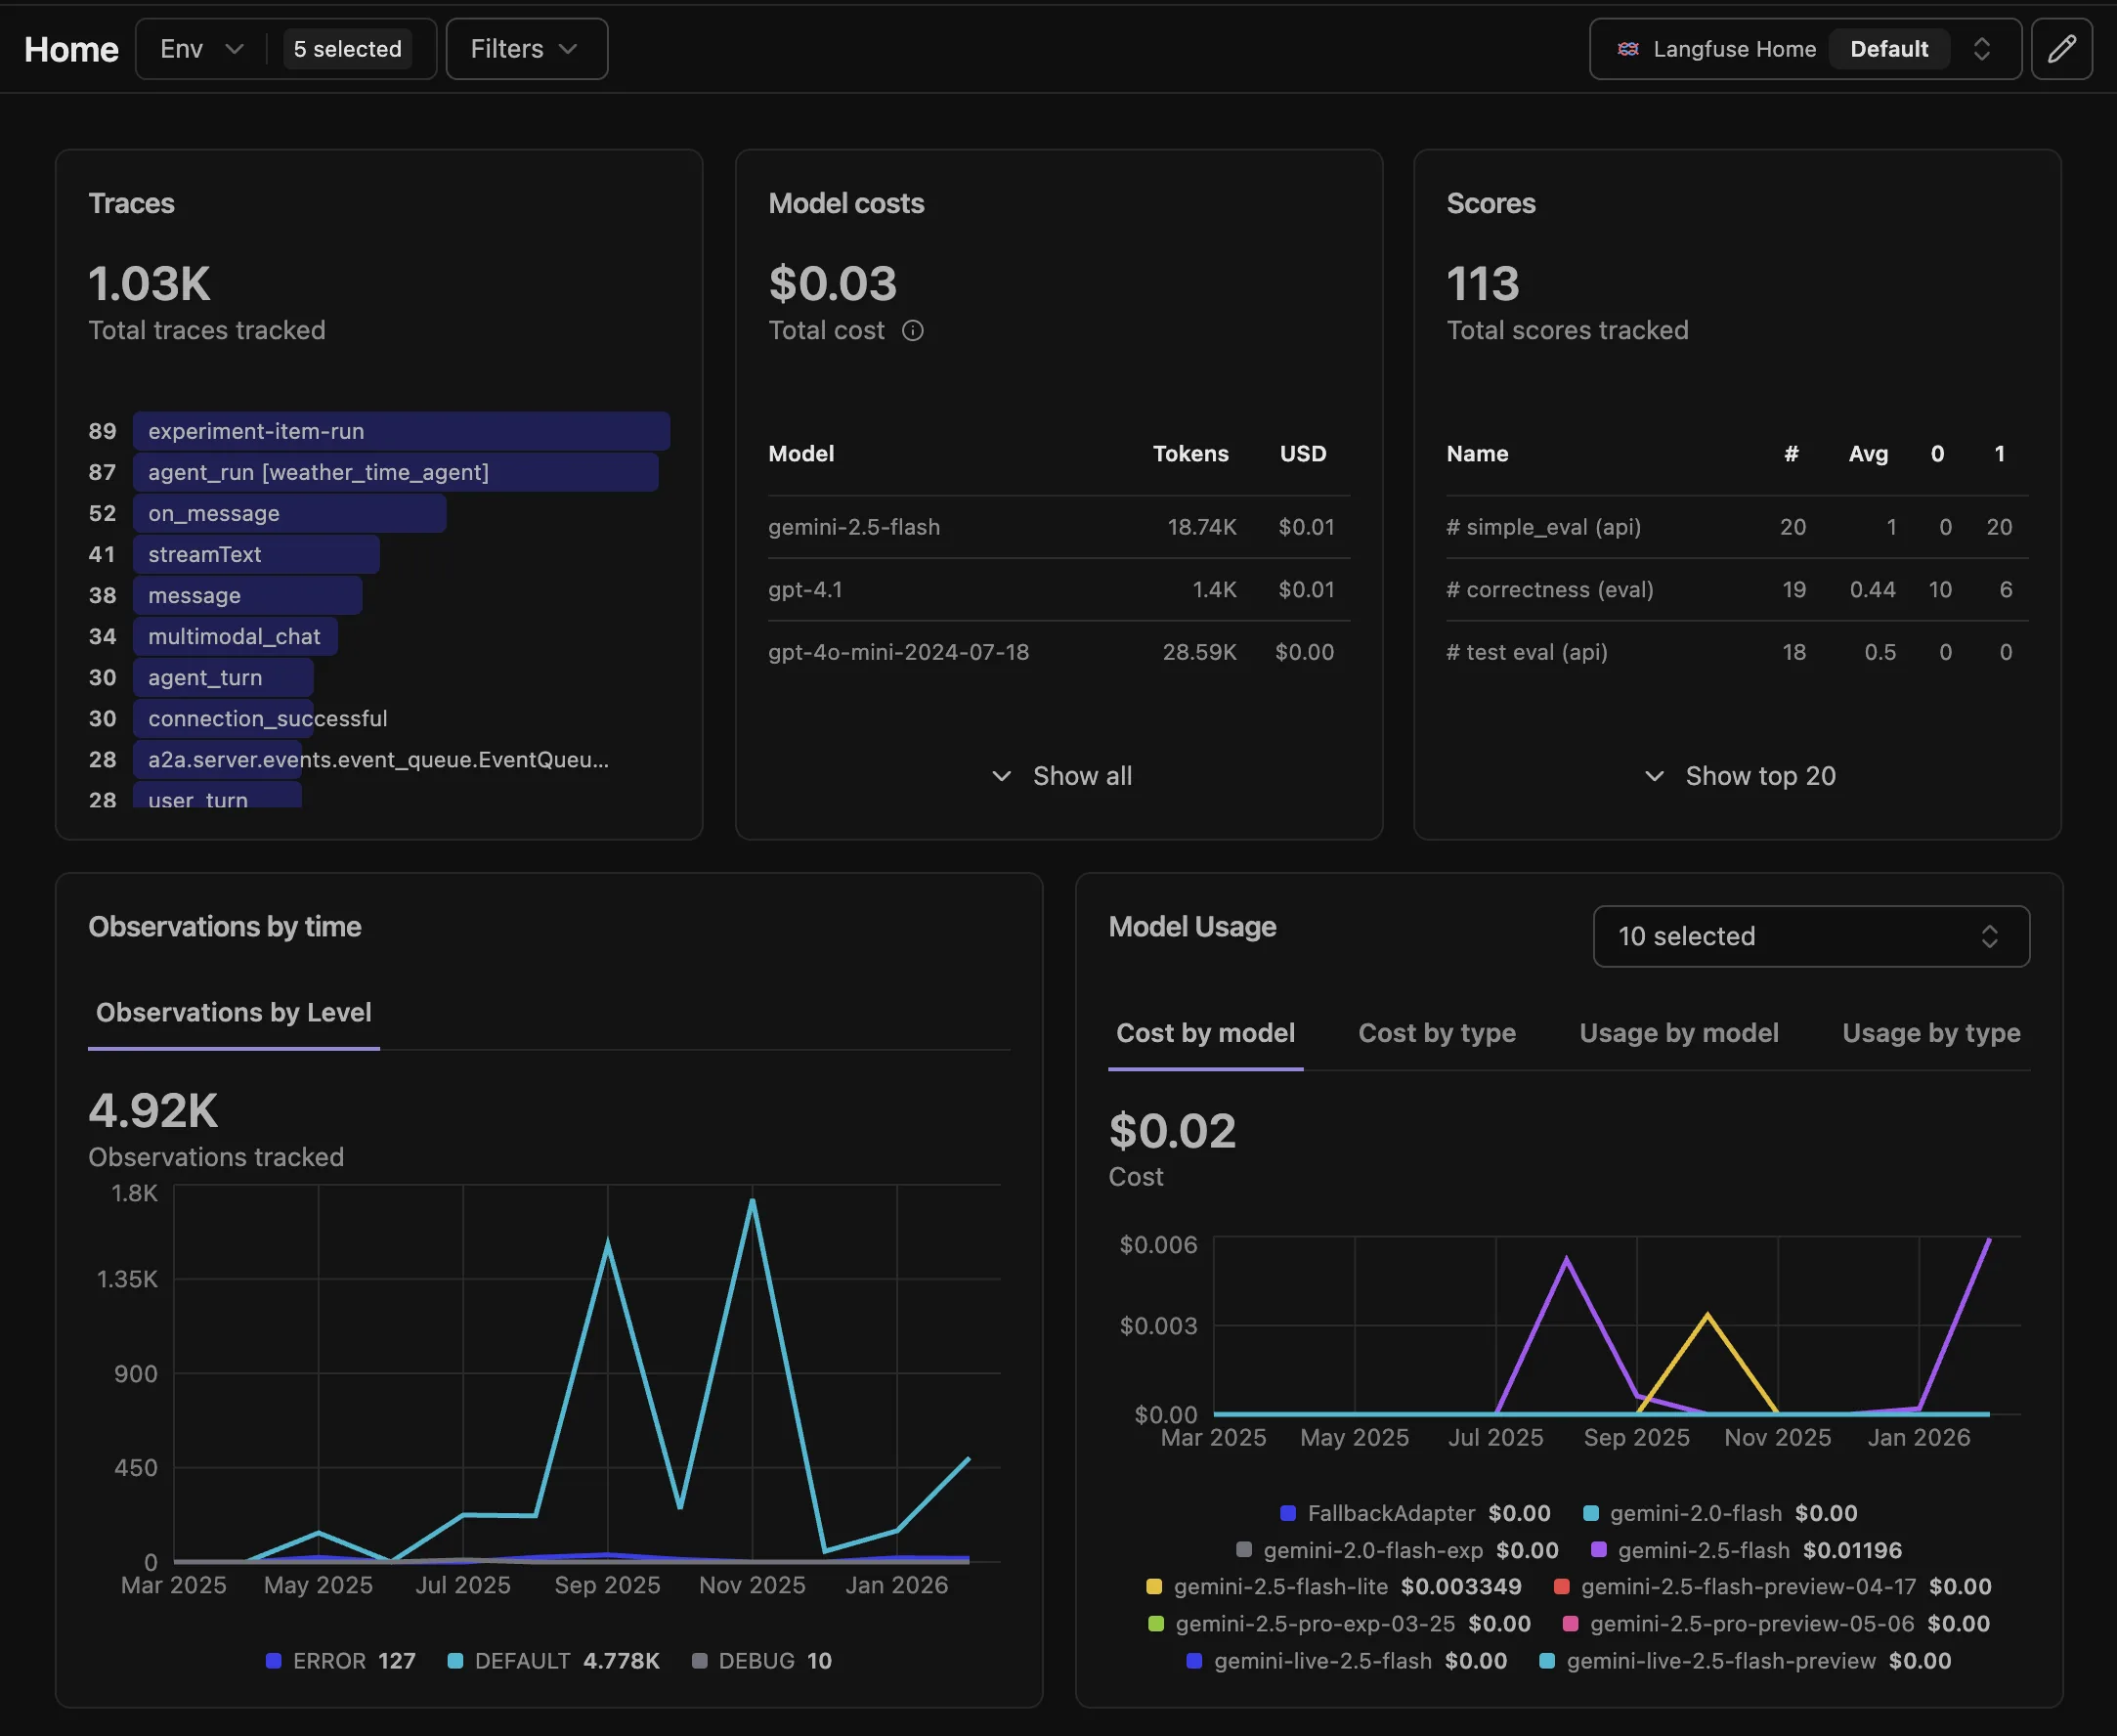Click the gemini-2.5-flash-preview-04-17 legend entry
Image resolution: width=2117 pixels, height=1736 pixels.
pyautogui.click(x=1772, y=1587)
